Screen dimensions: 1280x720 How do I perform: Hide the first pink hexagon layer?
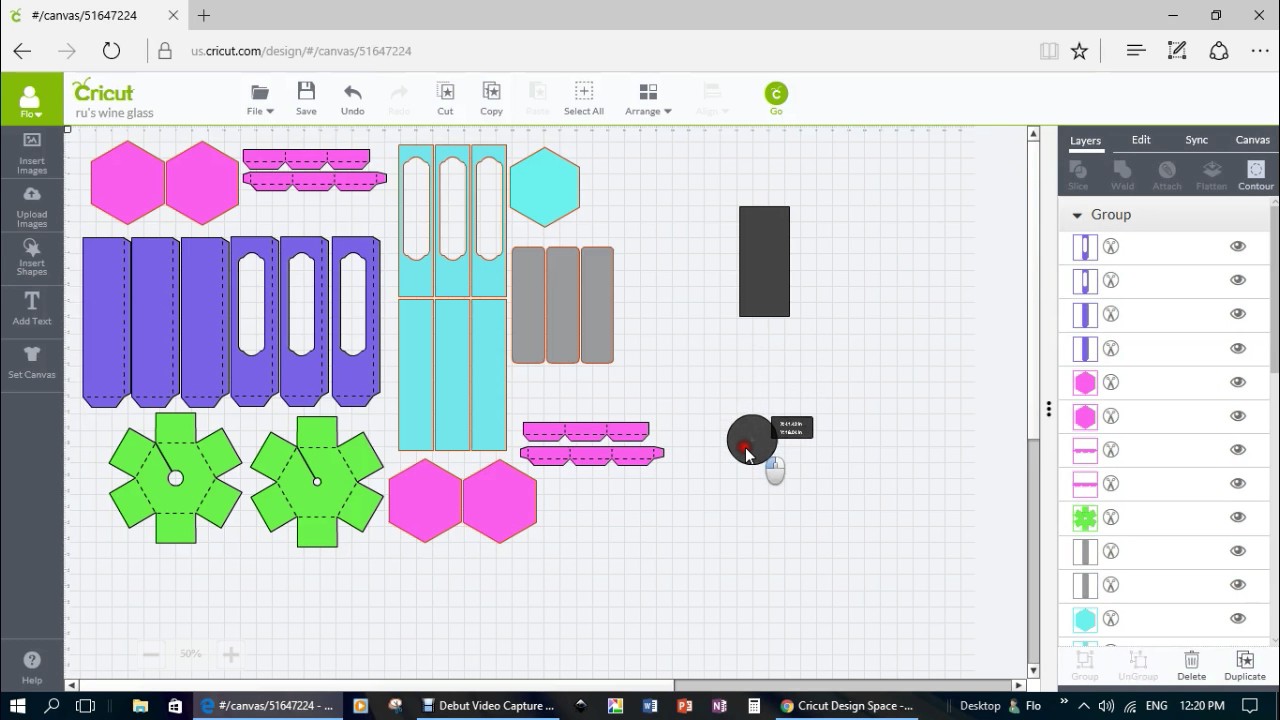(x=1238, y=382)
